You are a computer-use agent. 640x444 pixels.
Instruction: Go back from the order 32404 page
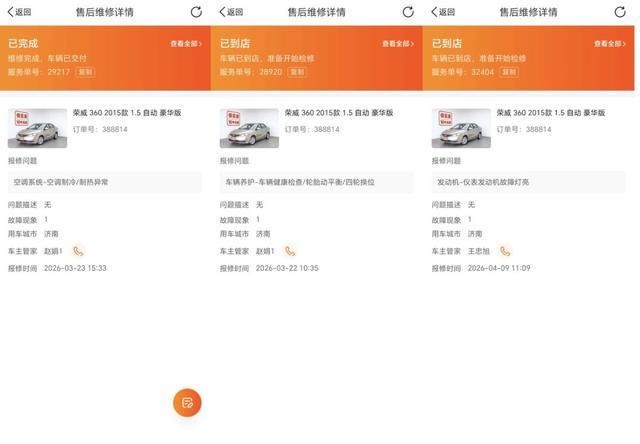click(x=442, y=12)
